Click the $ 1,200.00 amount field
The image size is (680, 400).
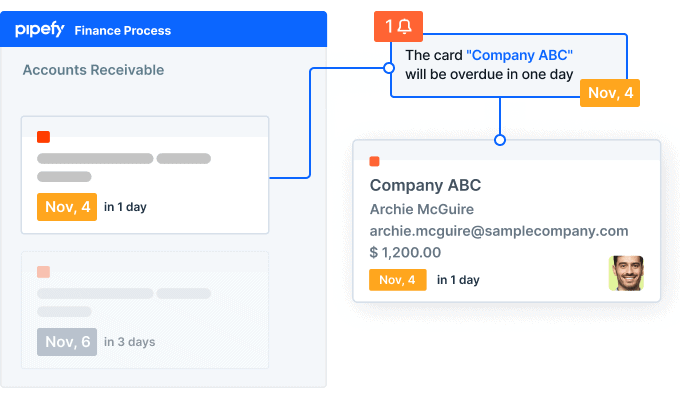(x=405, y=252)
